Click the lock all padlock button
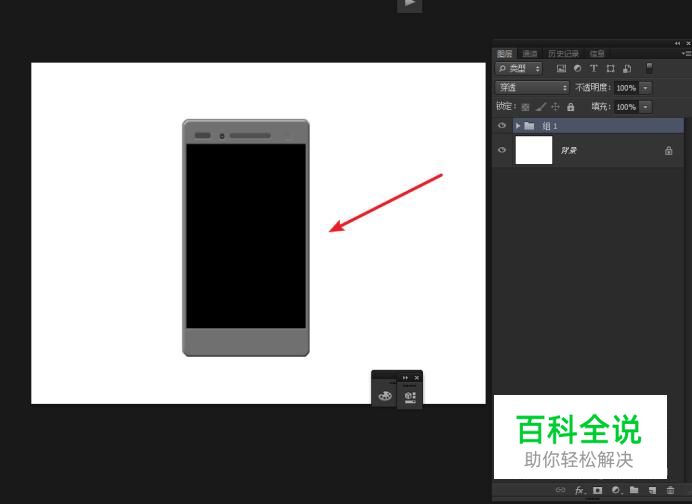The height and width of the screenshot is (504, 692). point(571,107)
